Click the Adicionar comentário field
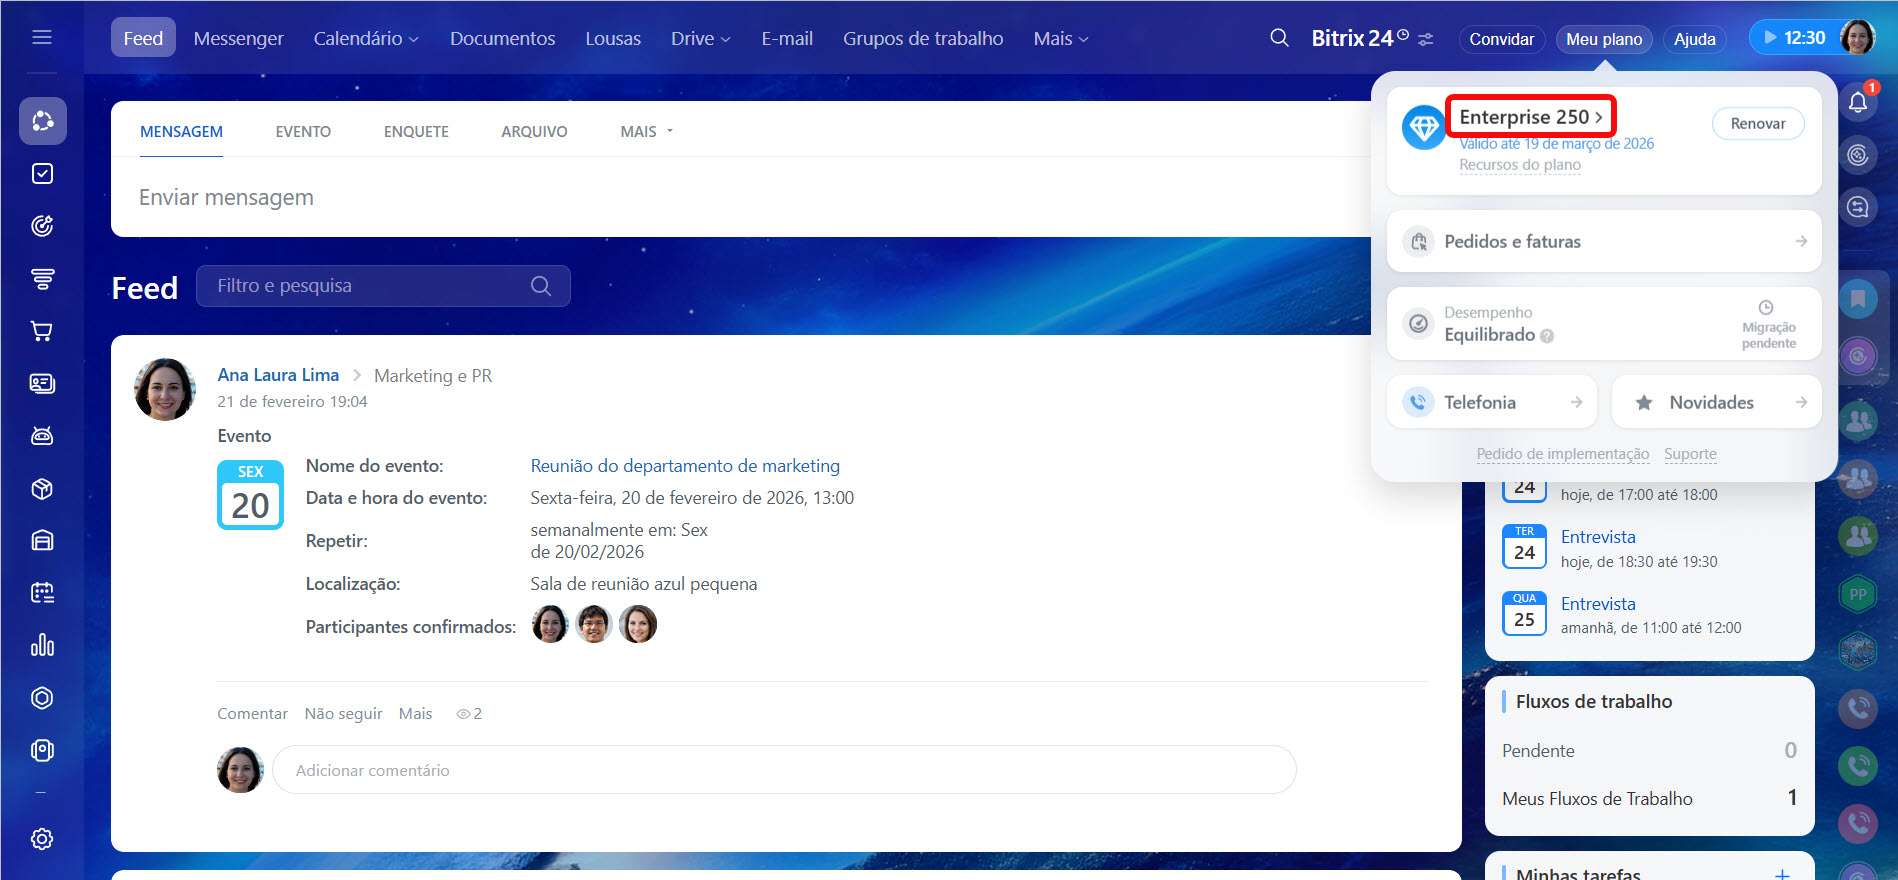Image resolution: width=1898 pixels, height=880 pixels. [x=783, y=770]
